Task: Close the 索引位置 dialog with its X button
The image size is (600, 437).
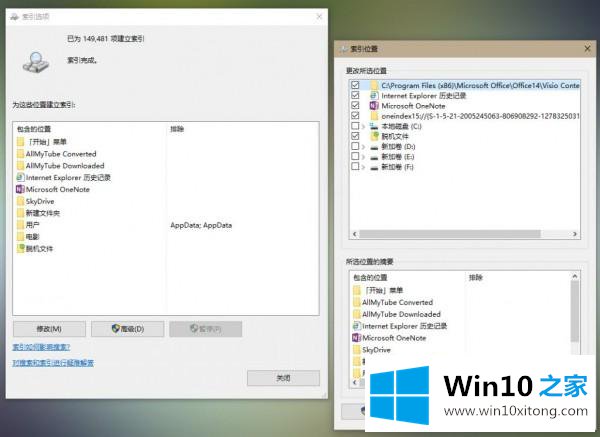Action: 587,49
